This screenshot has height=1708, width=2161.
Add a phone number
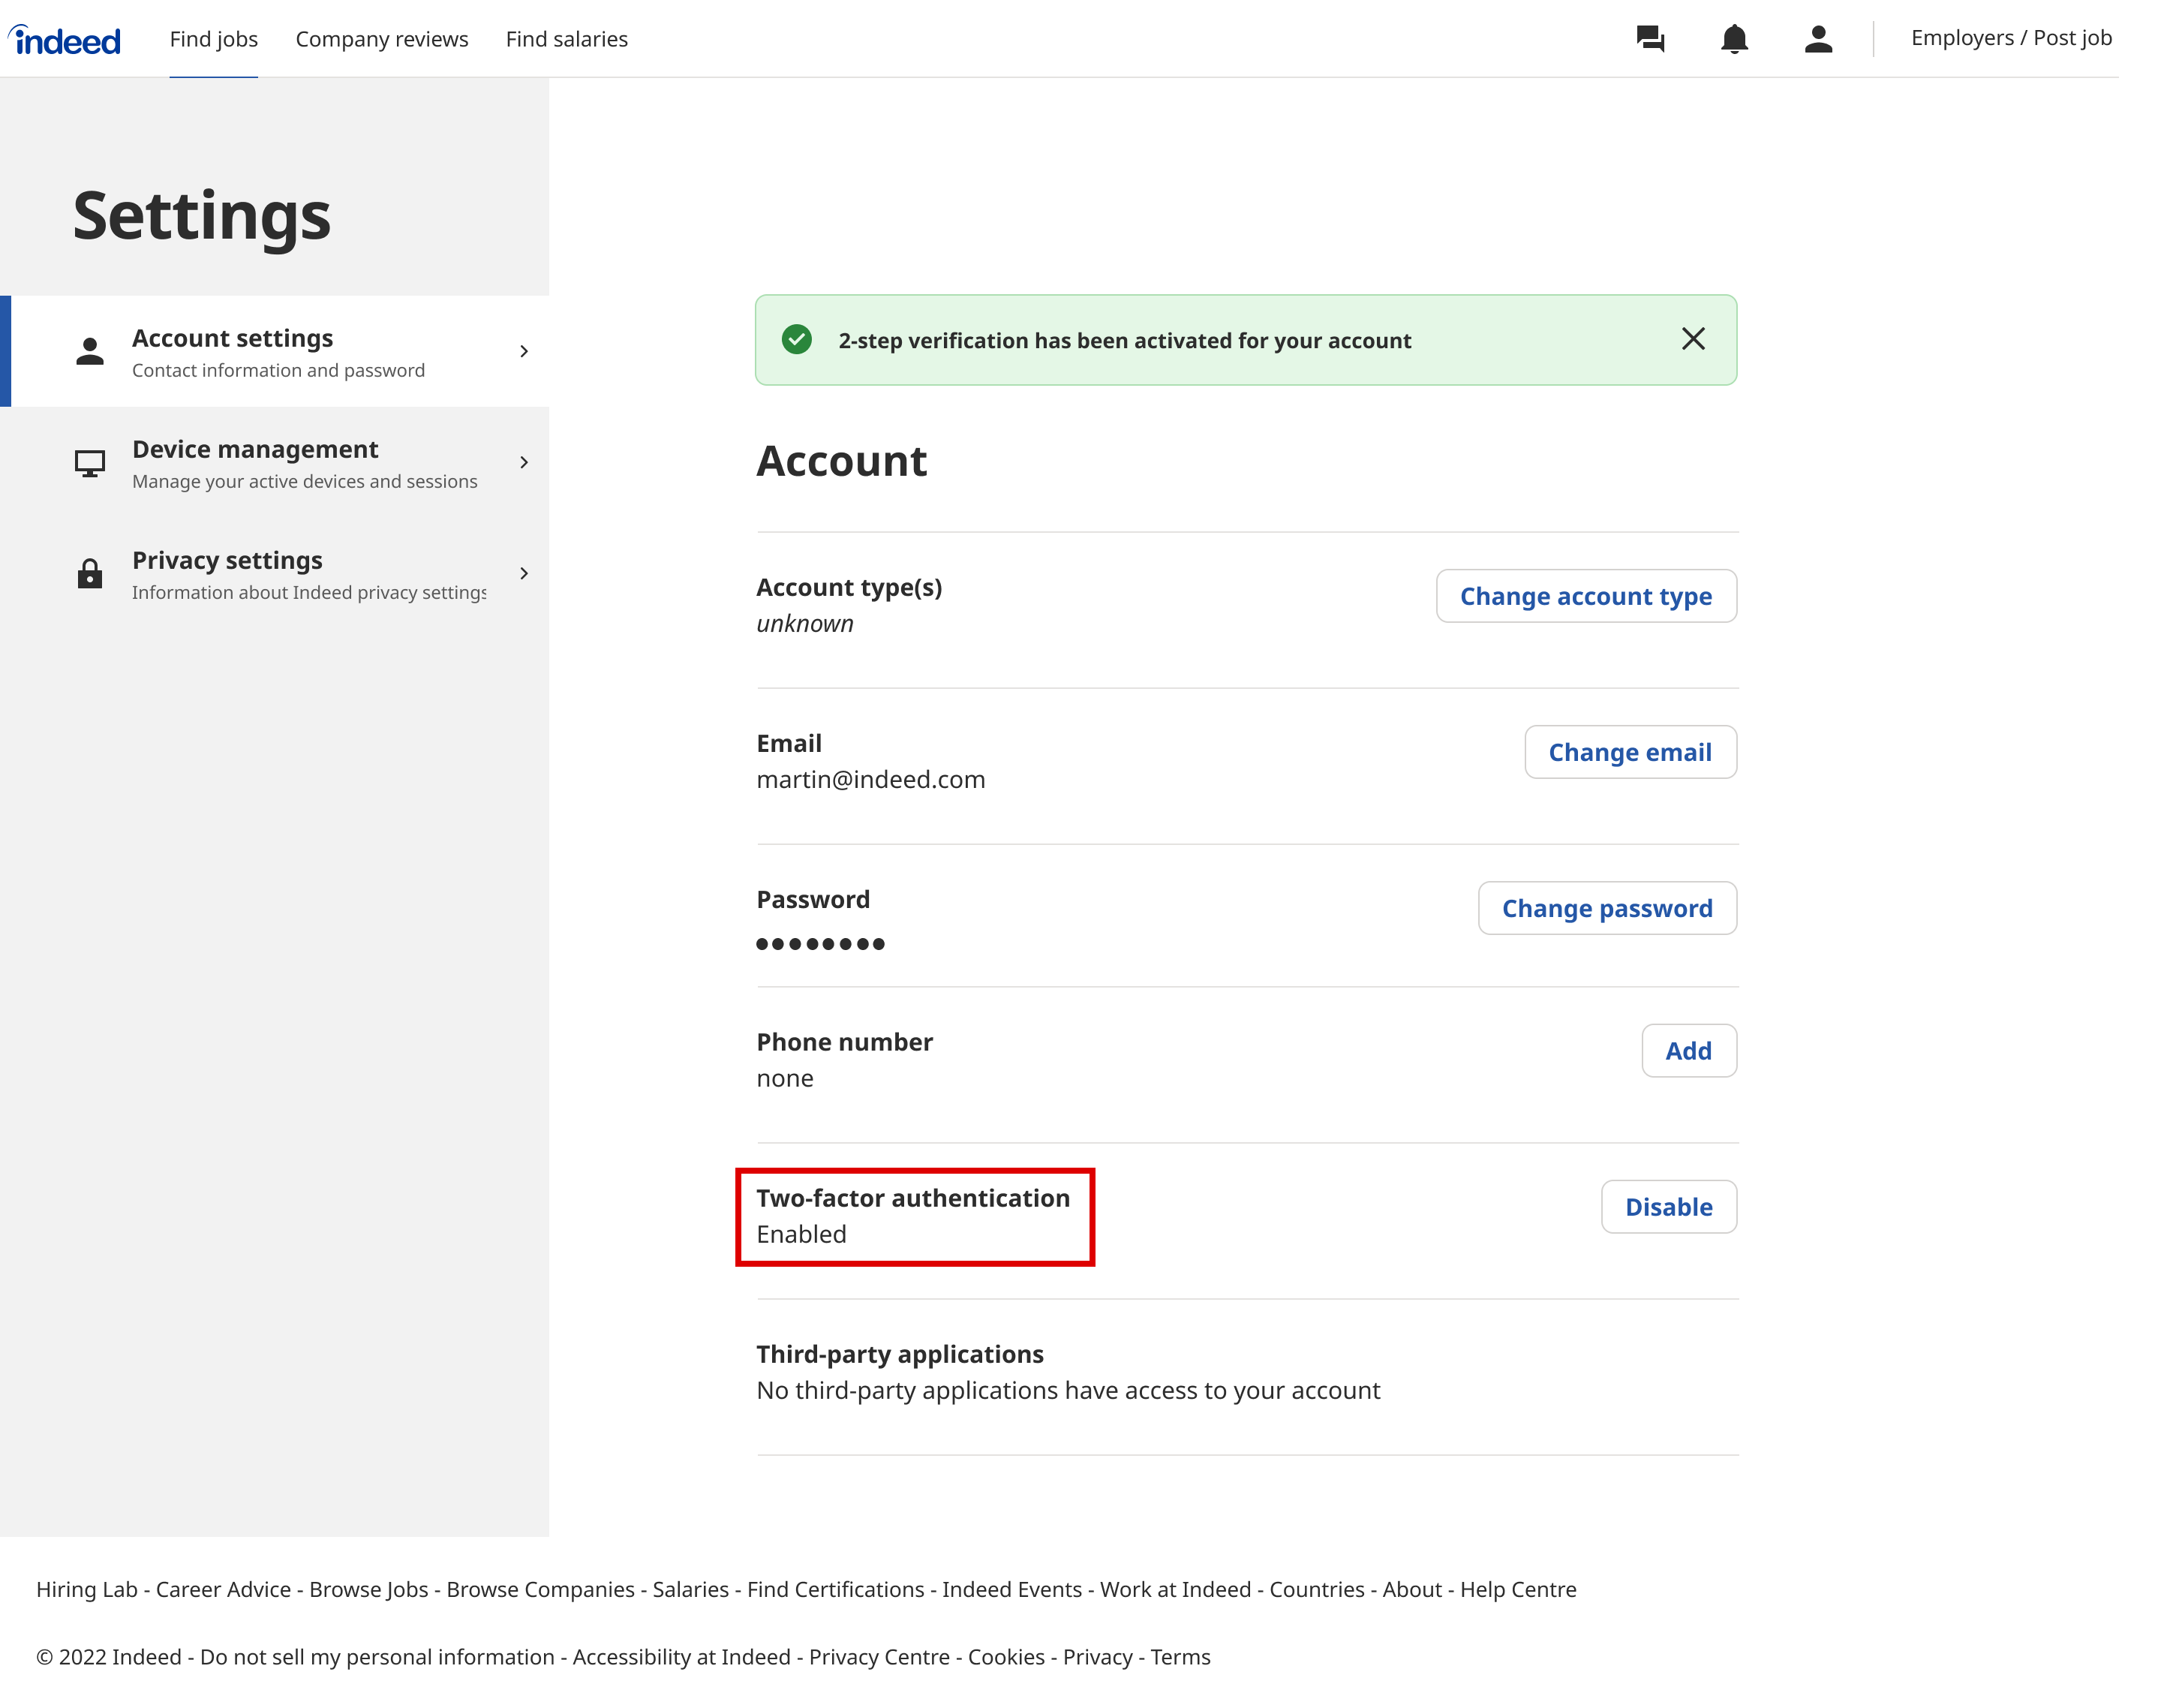pyautogui.click(x=1688, y=1051)
